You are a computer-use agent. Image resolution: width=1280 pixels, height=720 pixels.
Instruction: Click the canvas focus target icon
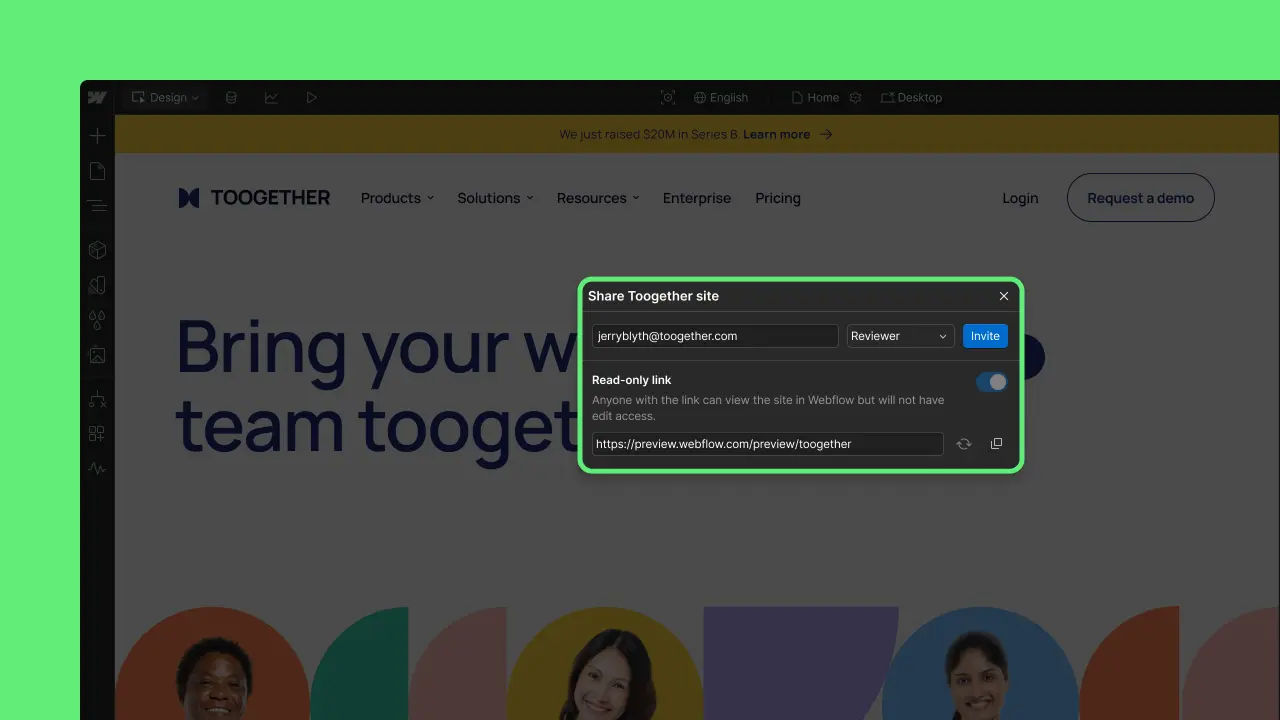pos(668,97)
